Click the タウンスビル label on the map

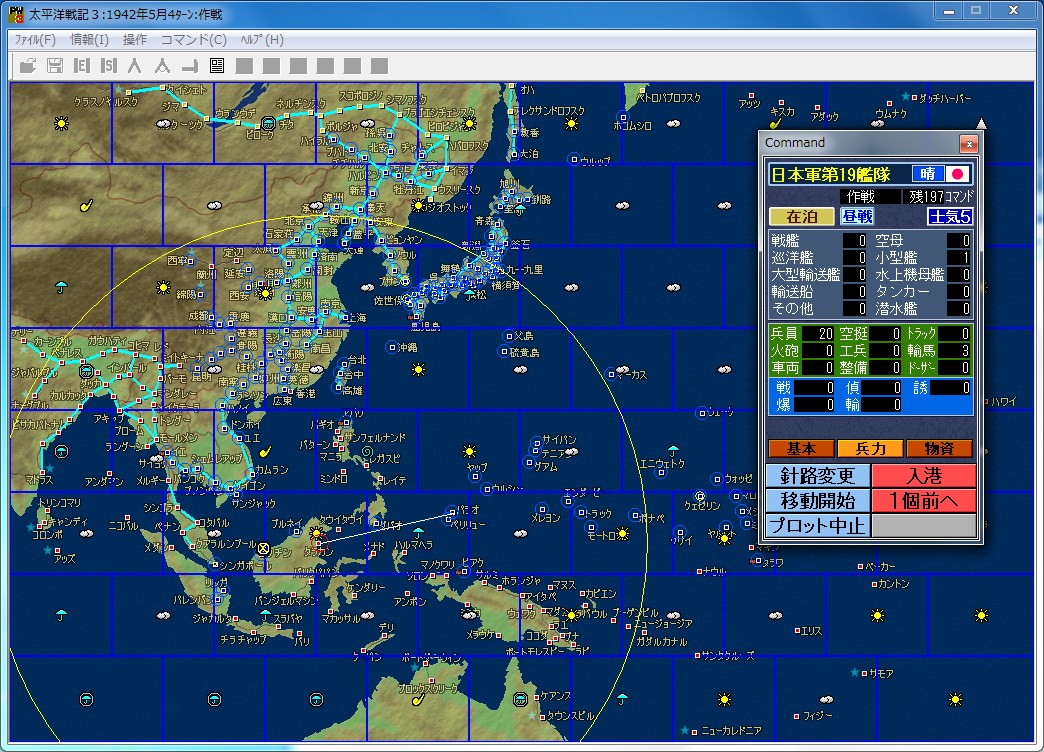click(x=571, y=715)
